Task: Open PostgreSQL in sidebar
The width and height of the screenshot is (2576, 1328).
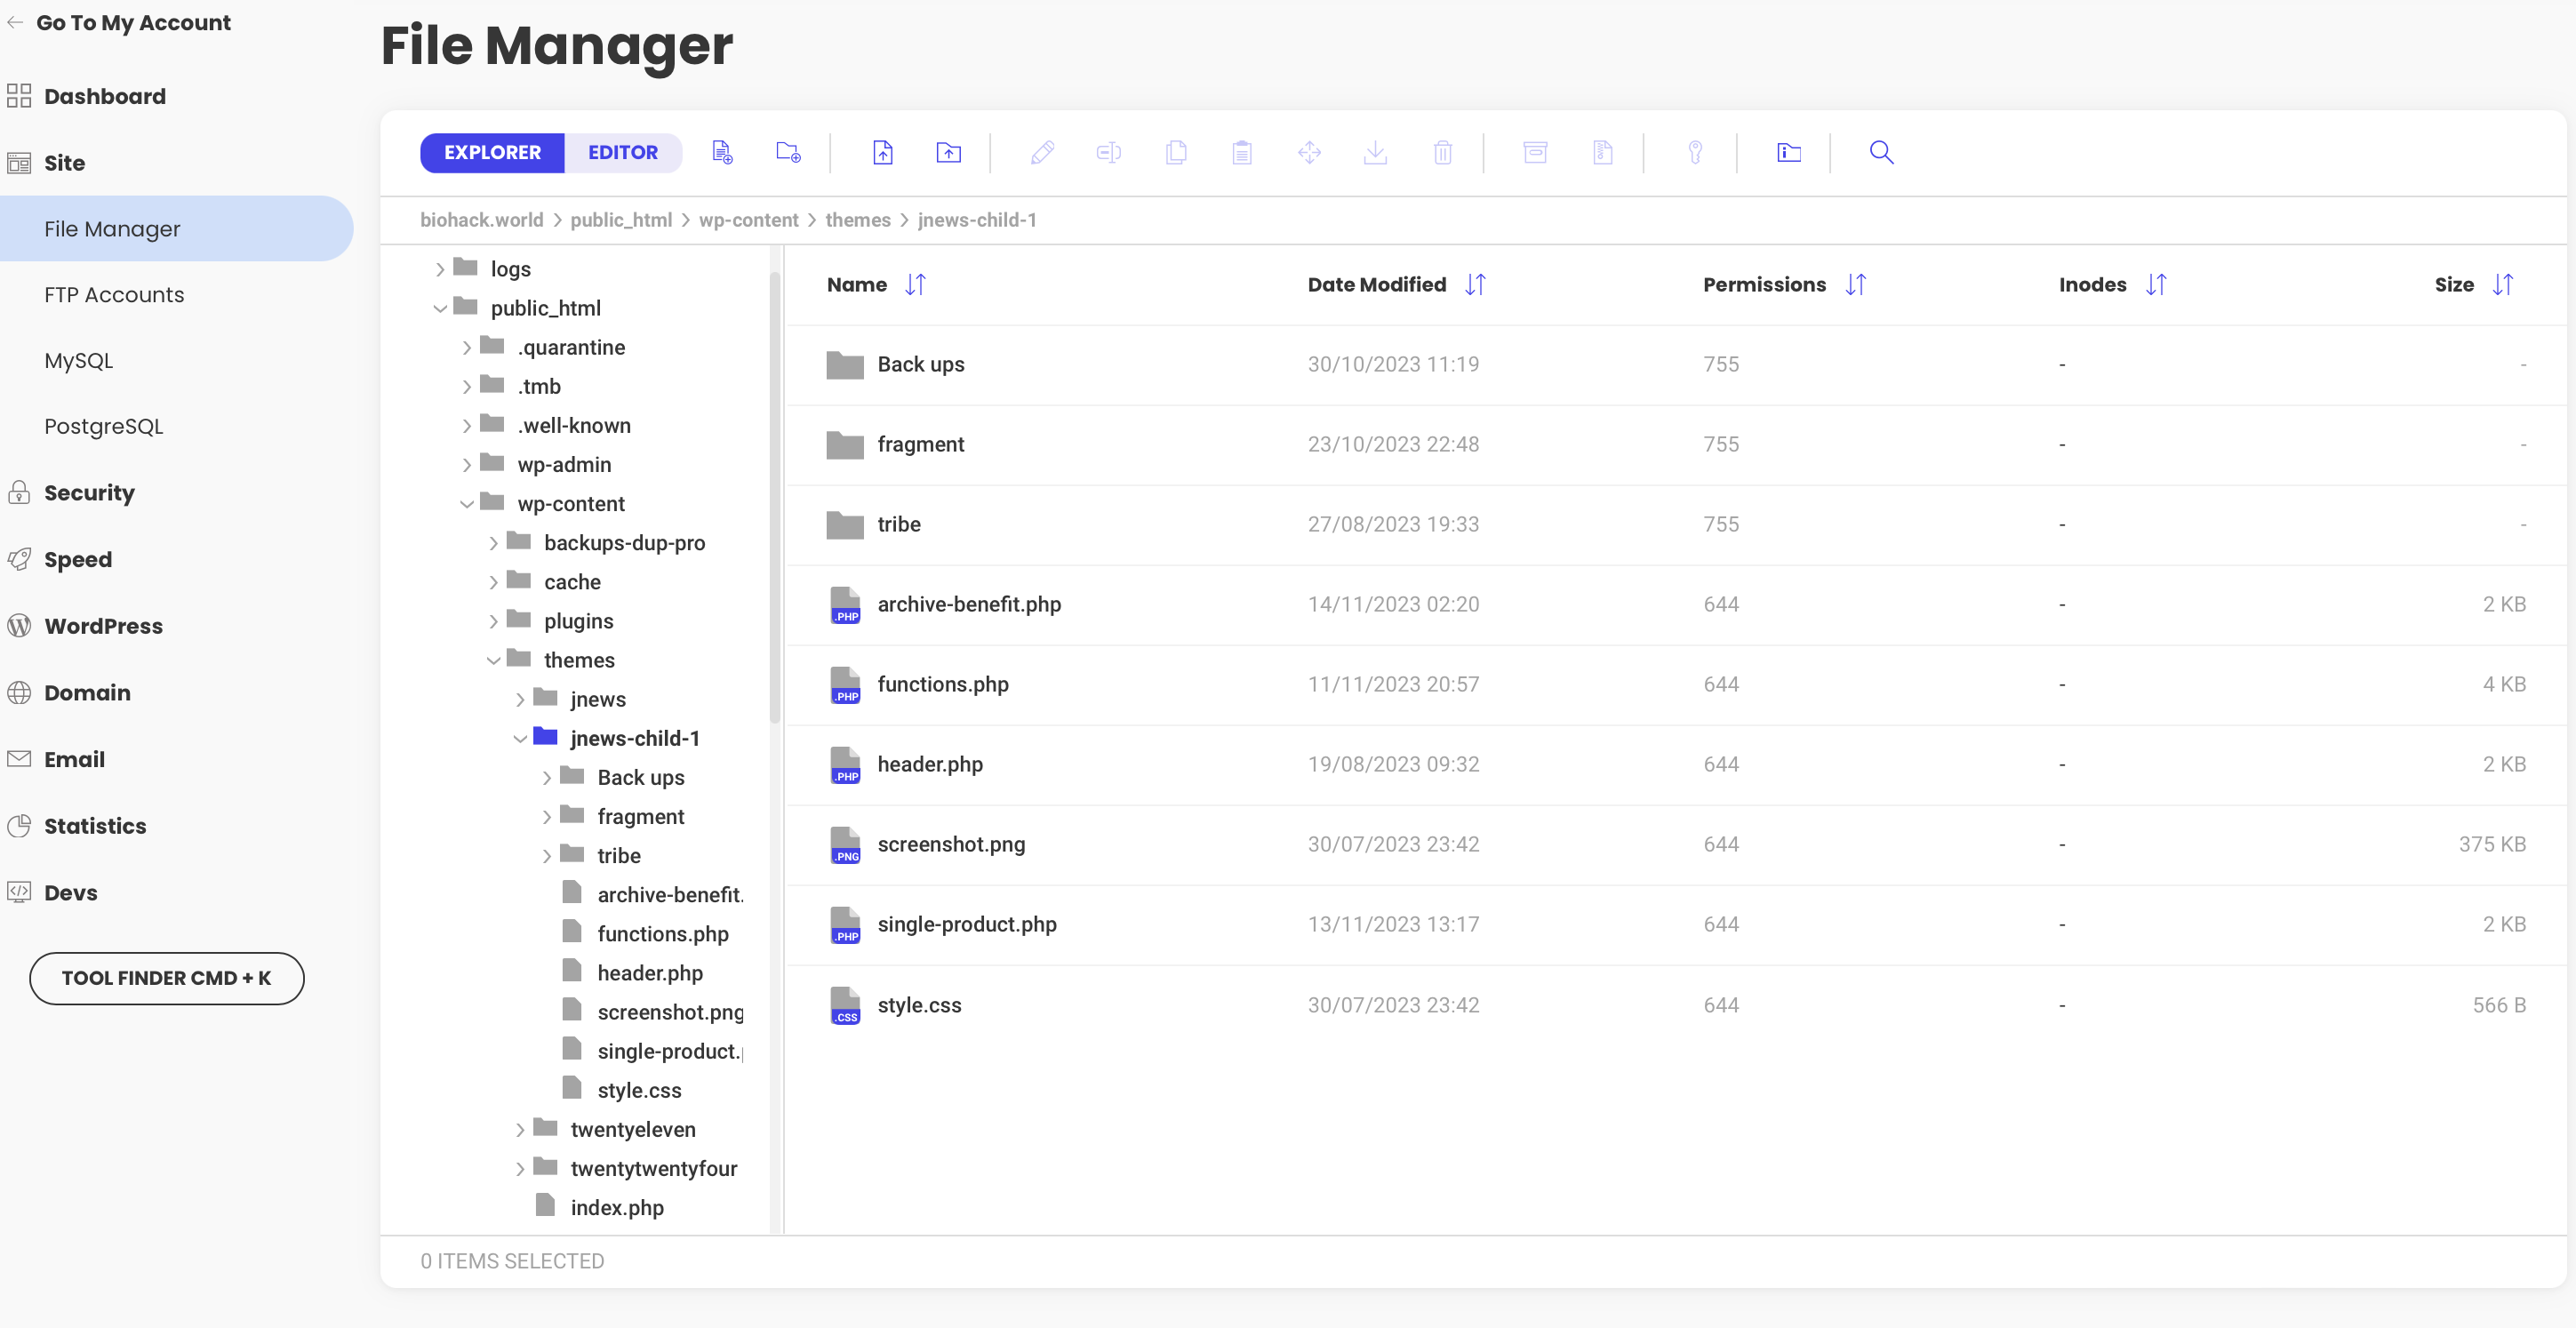Action: point(103,426)
